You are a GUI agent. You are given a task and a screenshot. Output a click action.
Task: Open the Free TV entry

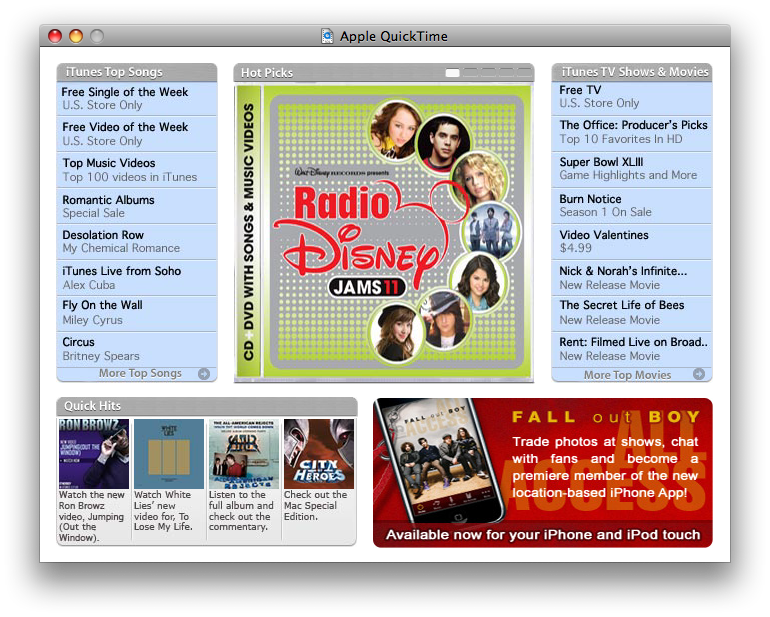coord(632,98)
